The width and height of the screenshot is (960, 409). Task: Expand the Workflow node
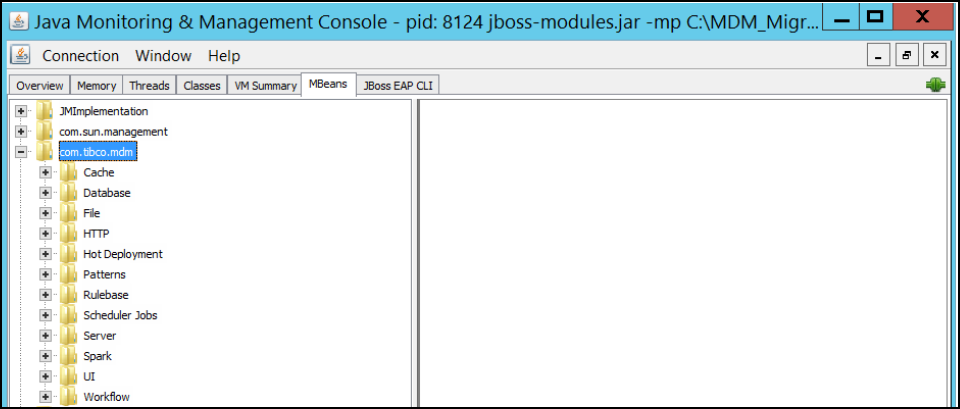point(45,397)
